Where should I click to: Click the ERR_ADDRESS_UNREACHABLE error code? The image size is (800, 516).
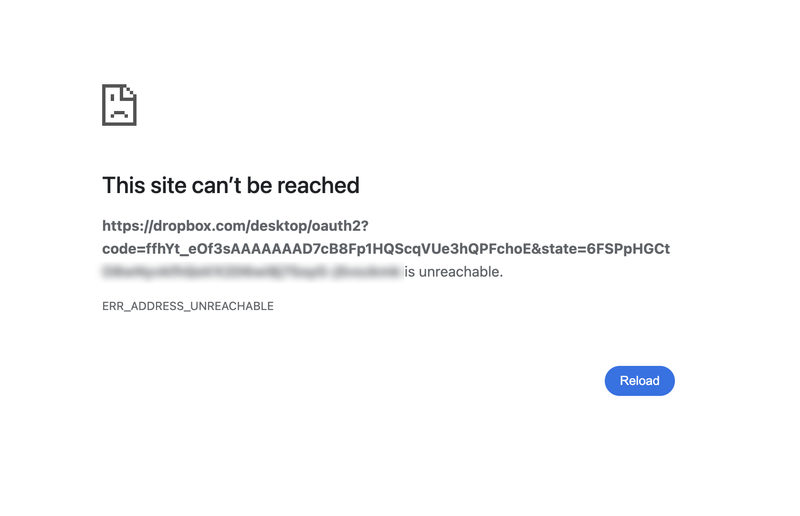tap(188, 306)
